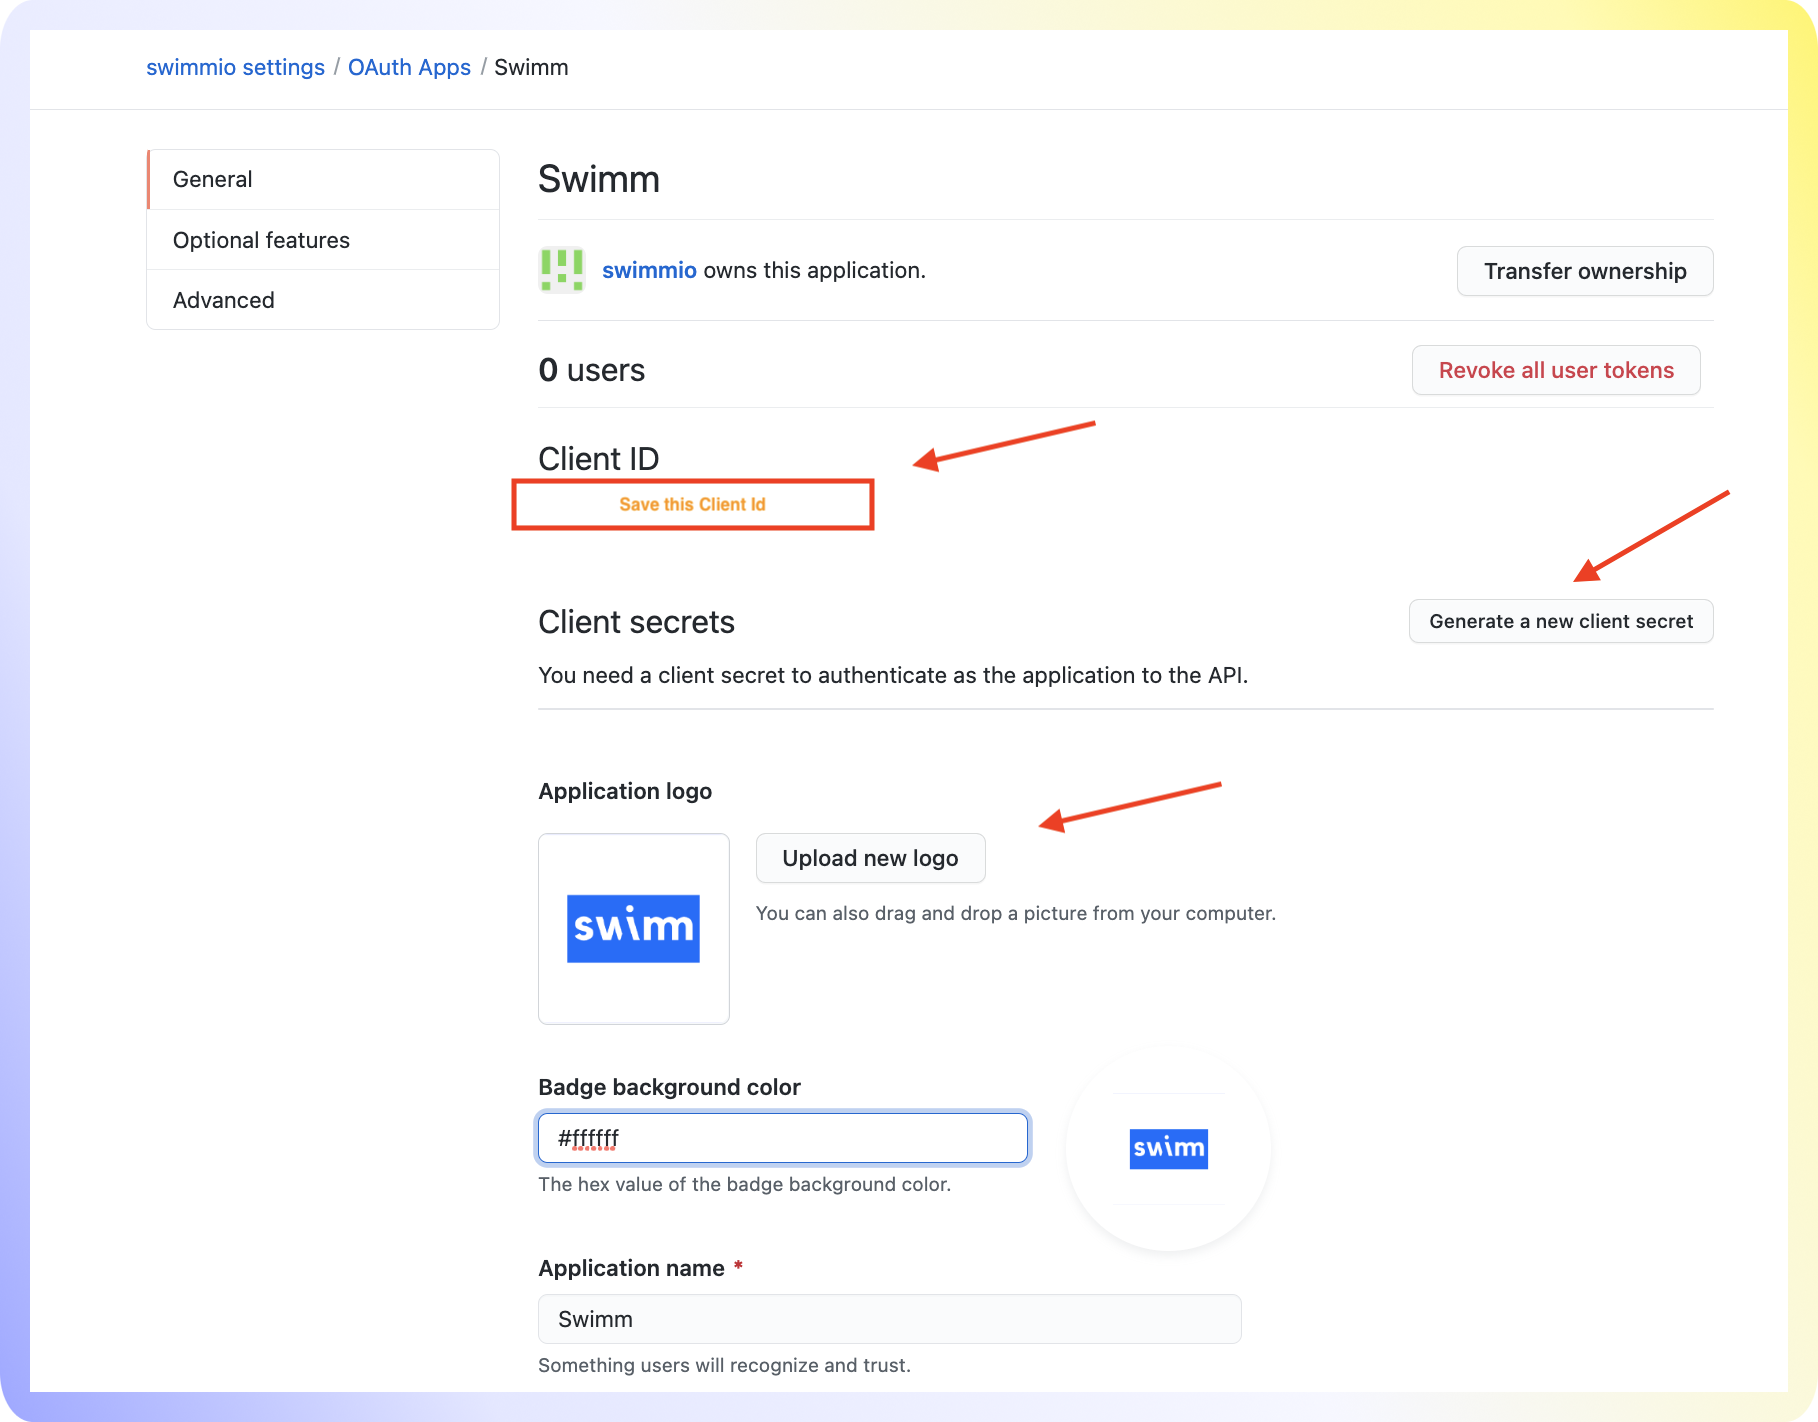
Task: Click the 'Save this Client Id' text
Action: [692, 504]
